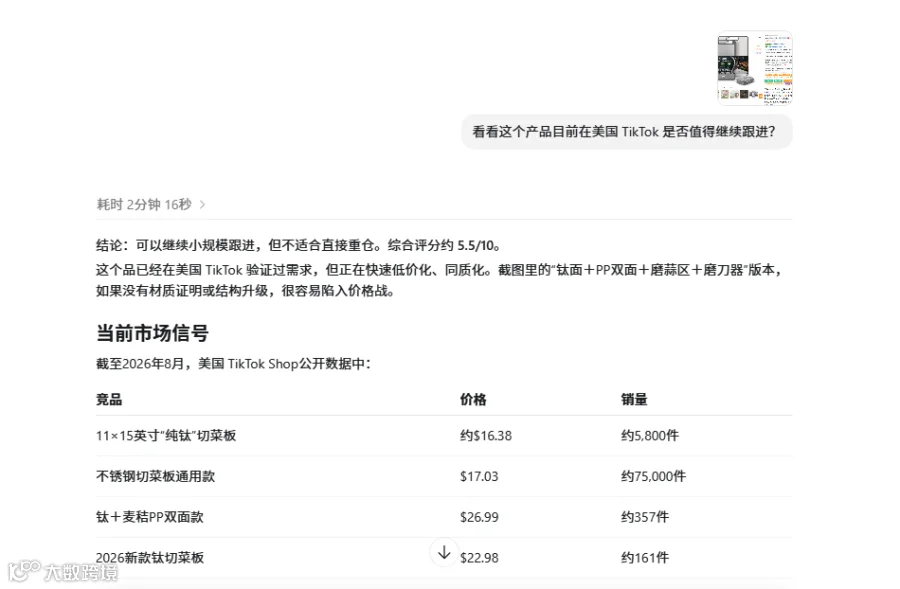Screen dimensions: 900x589
Task: Select the '约5,800件' sales cell
Action: (650, 435)
